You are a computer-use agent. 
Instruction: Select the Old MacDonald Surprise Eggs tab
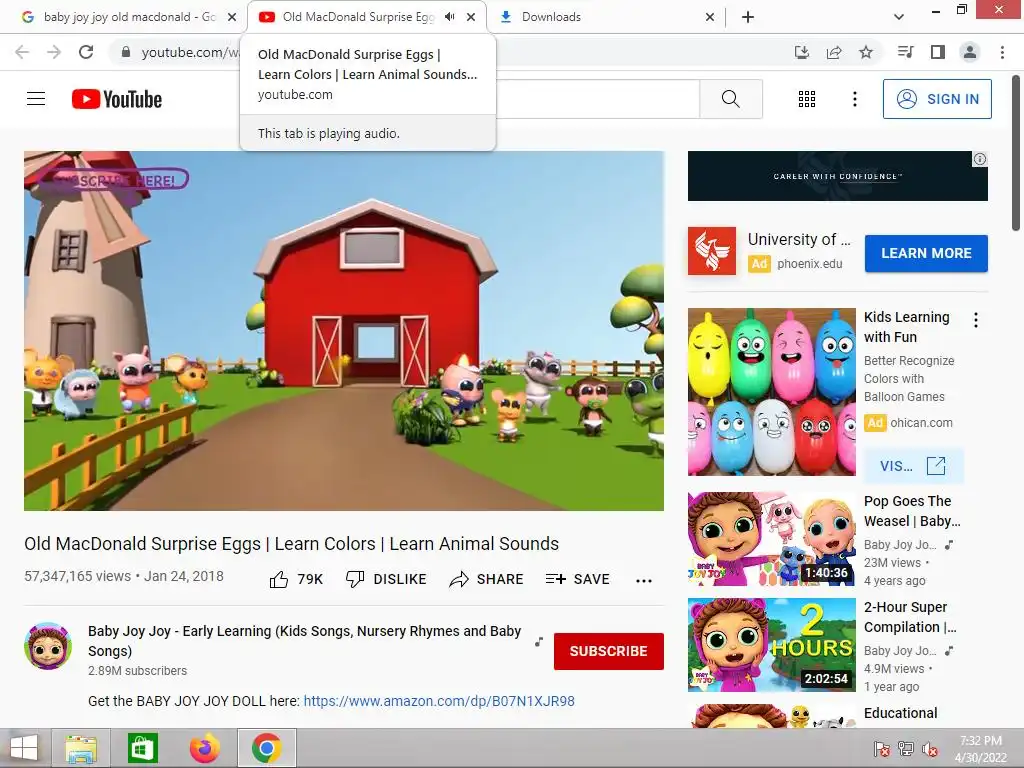(358, 17)
